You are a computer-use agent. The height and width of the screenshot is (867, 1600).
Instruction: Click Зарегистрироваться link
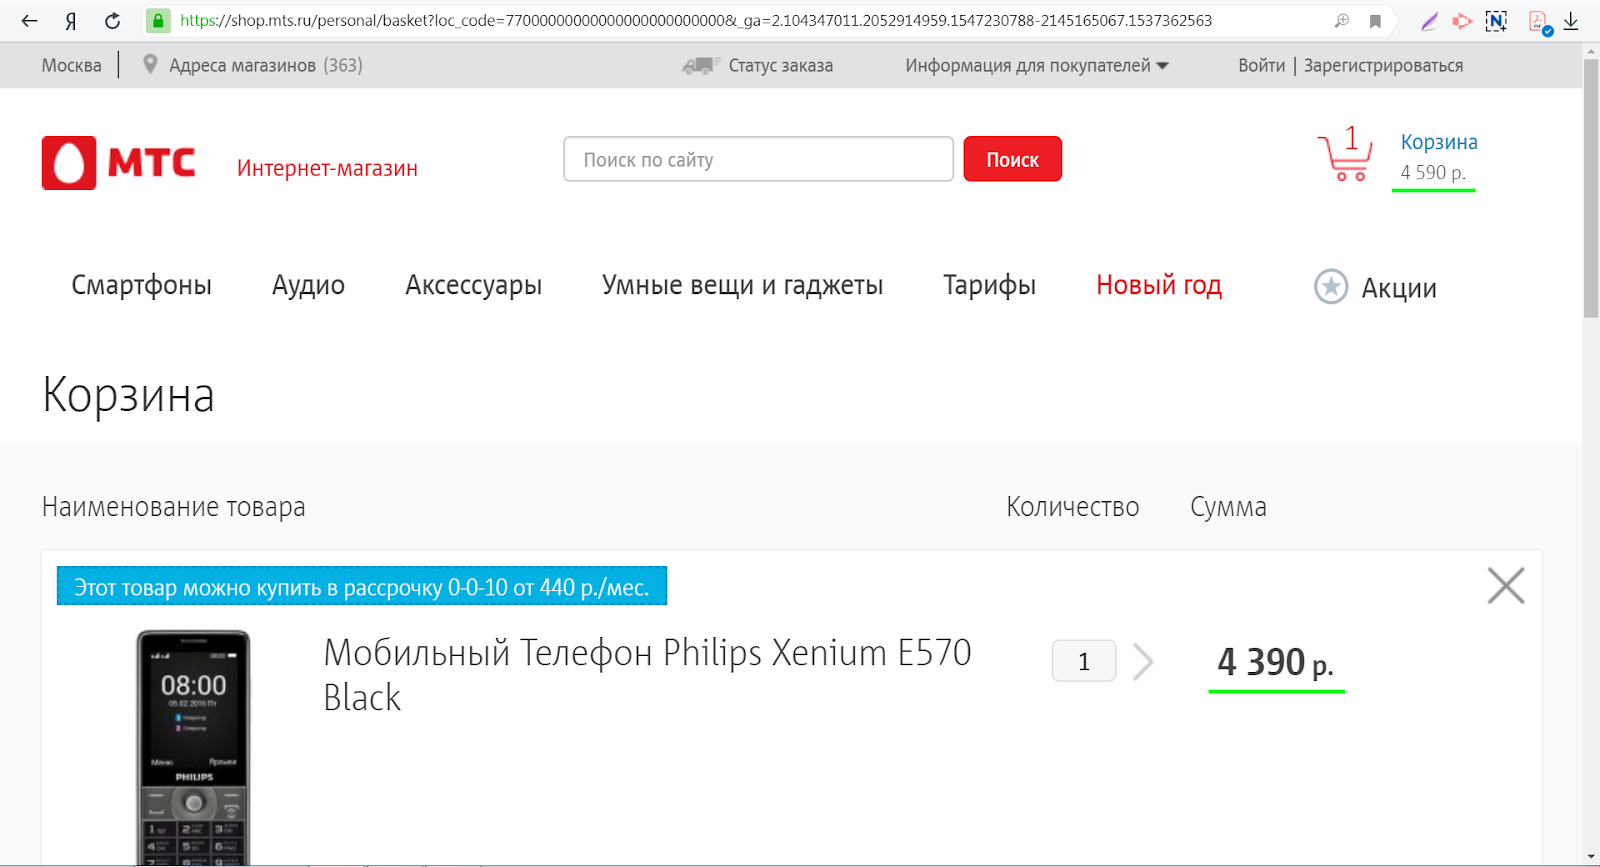point(1383,65)
